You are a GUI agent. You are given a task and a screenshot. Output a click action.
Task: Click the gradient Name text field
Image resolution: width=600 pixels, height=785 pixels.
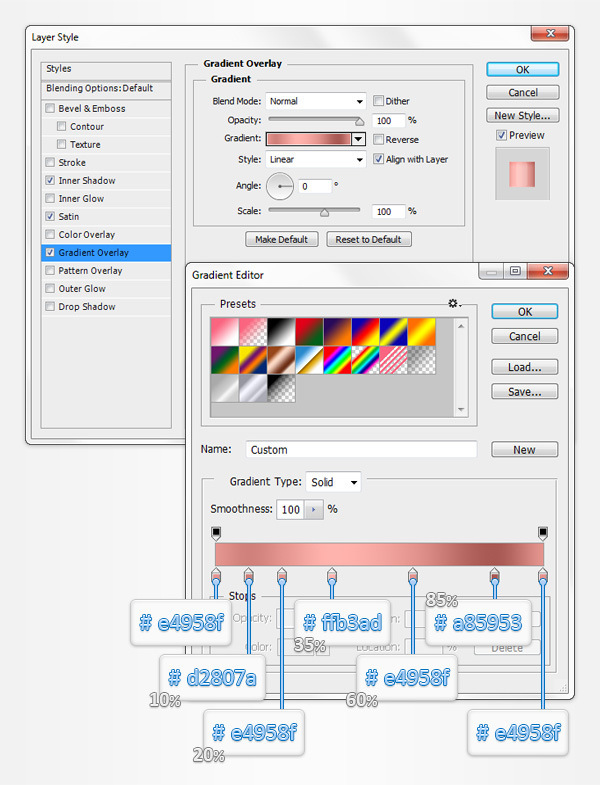(x=360, y=450)
